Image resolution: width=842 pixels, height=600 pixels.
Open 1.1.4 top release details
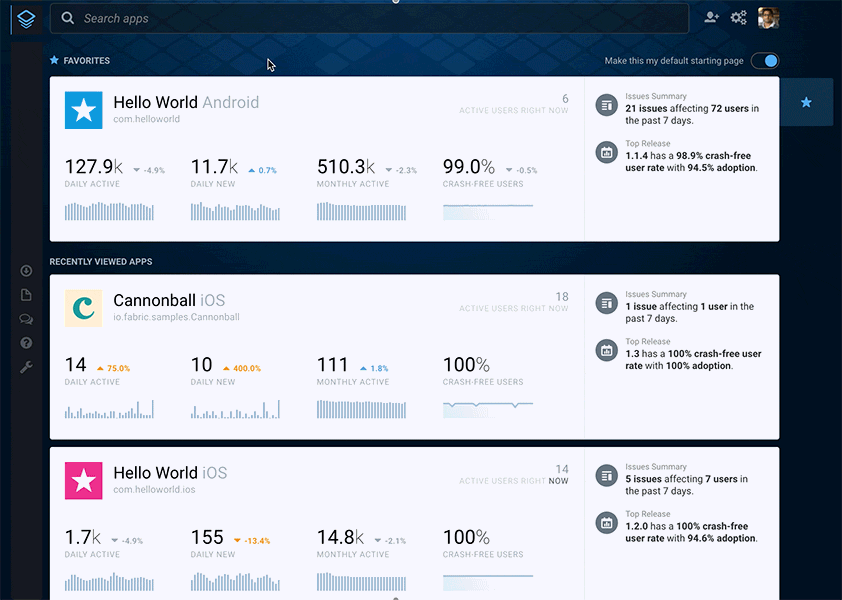tap(691, 162)
